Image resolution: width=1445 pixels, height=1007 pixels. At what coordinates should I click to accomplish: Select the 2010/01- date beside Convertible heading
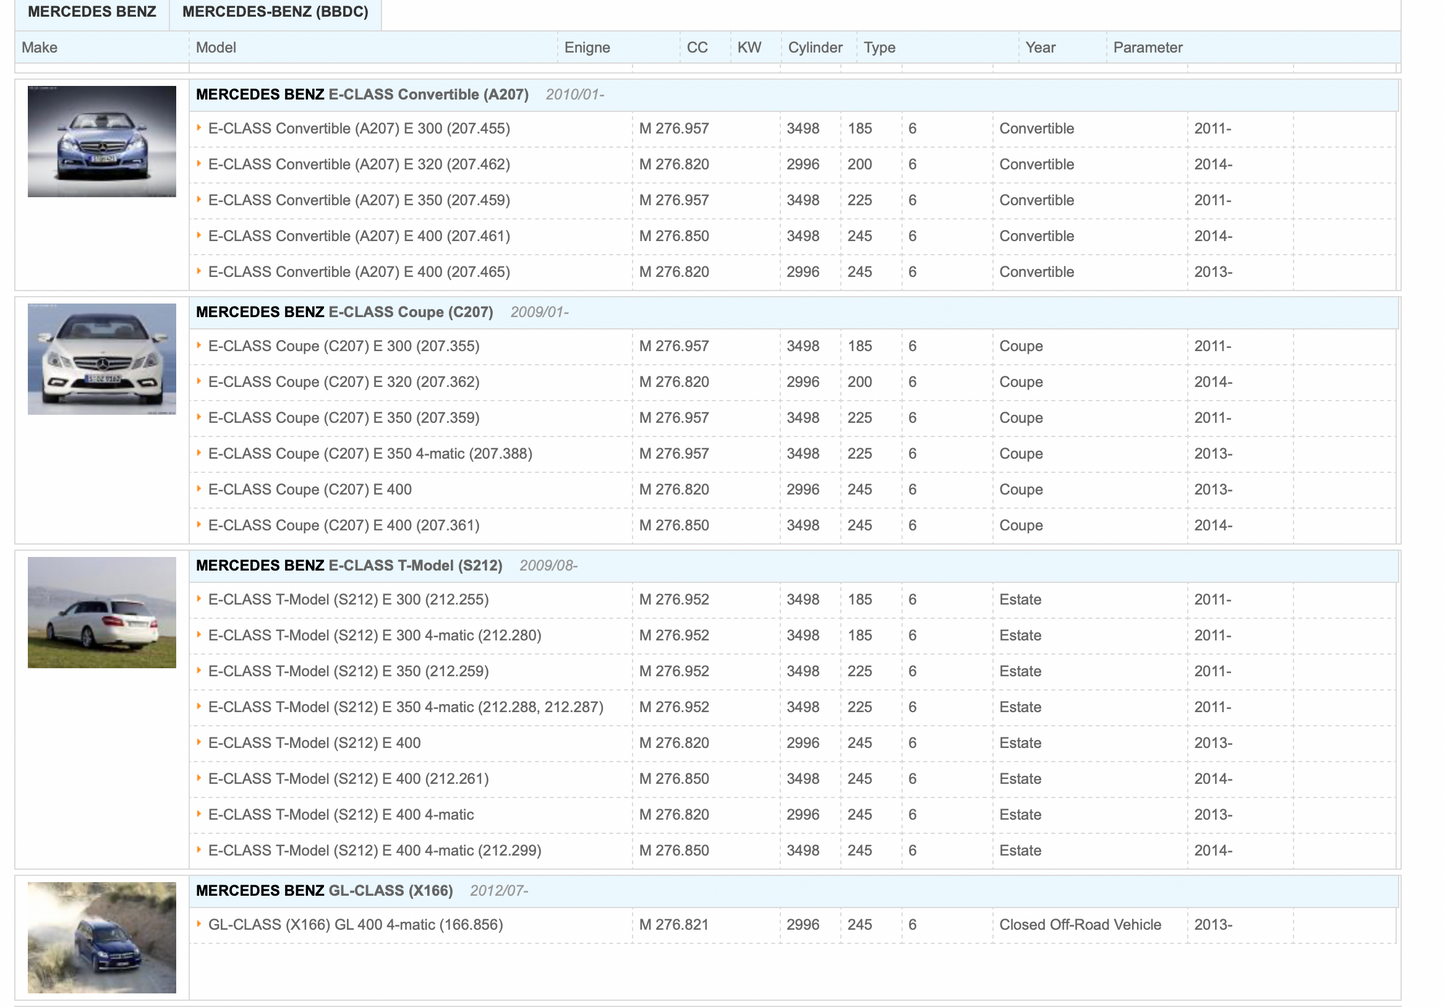click(575, 95)
